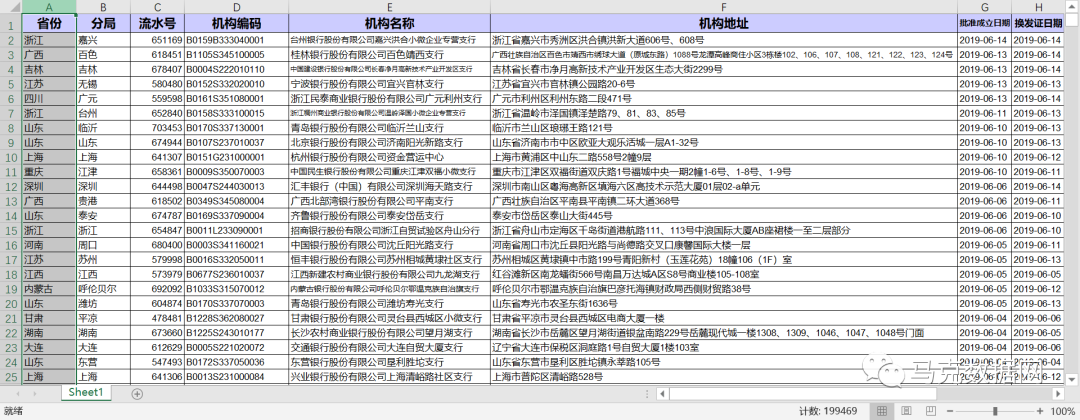Select column G header
1080x420 pixels.
[x=985, y=7]
